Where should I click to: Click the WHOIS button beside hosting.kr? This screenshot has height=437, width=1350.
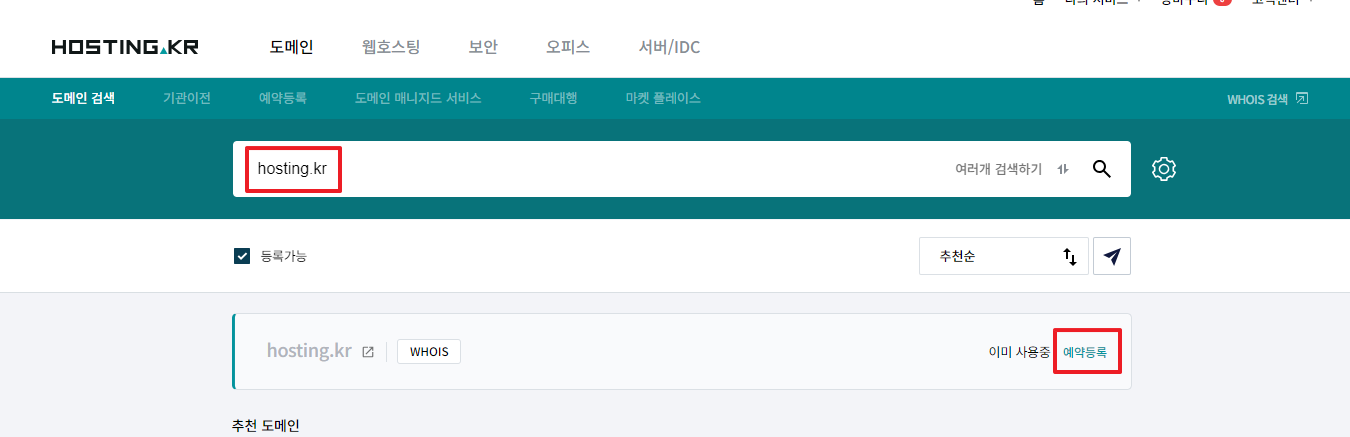[x=429, y=352]
